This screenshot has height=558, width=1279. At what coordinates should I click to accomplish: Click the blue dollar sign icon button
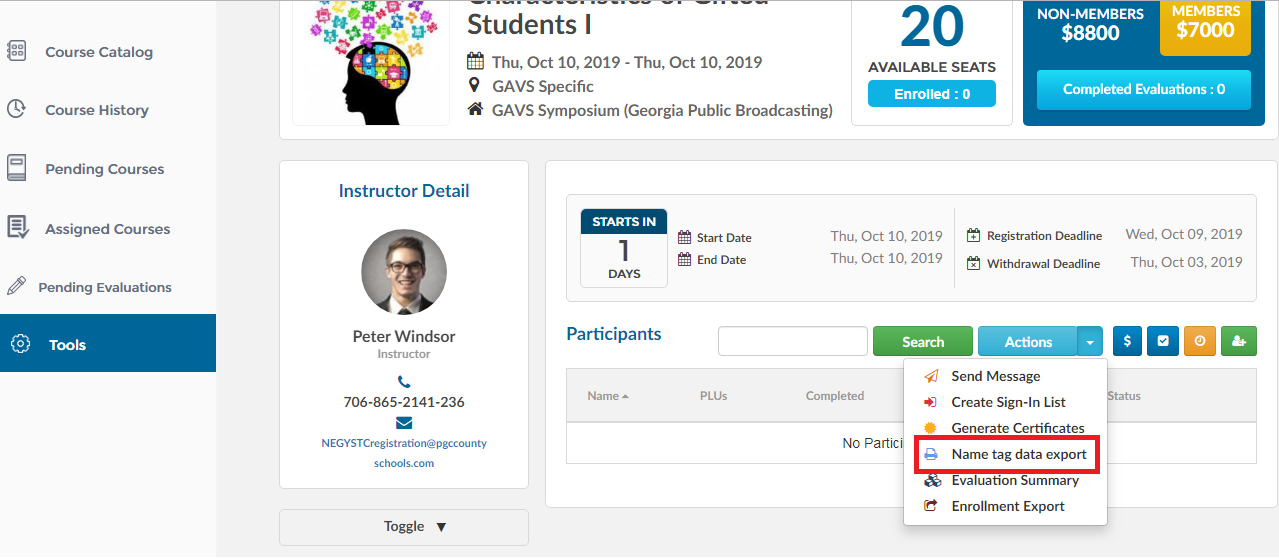pos(1127,341)
